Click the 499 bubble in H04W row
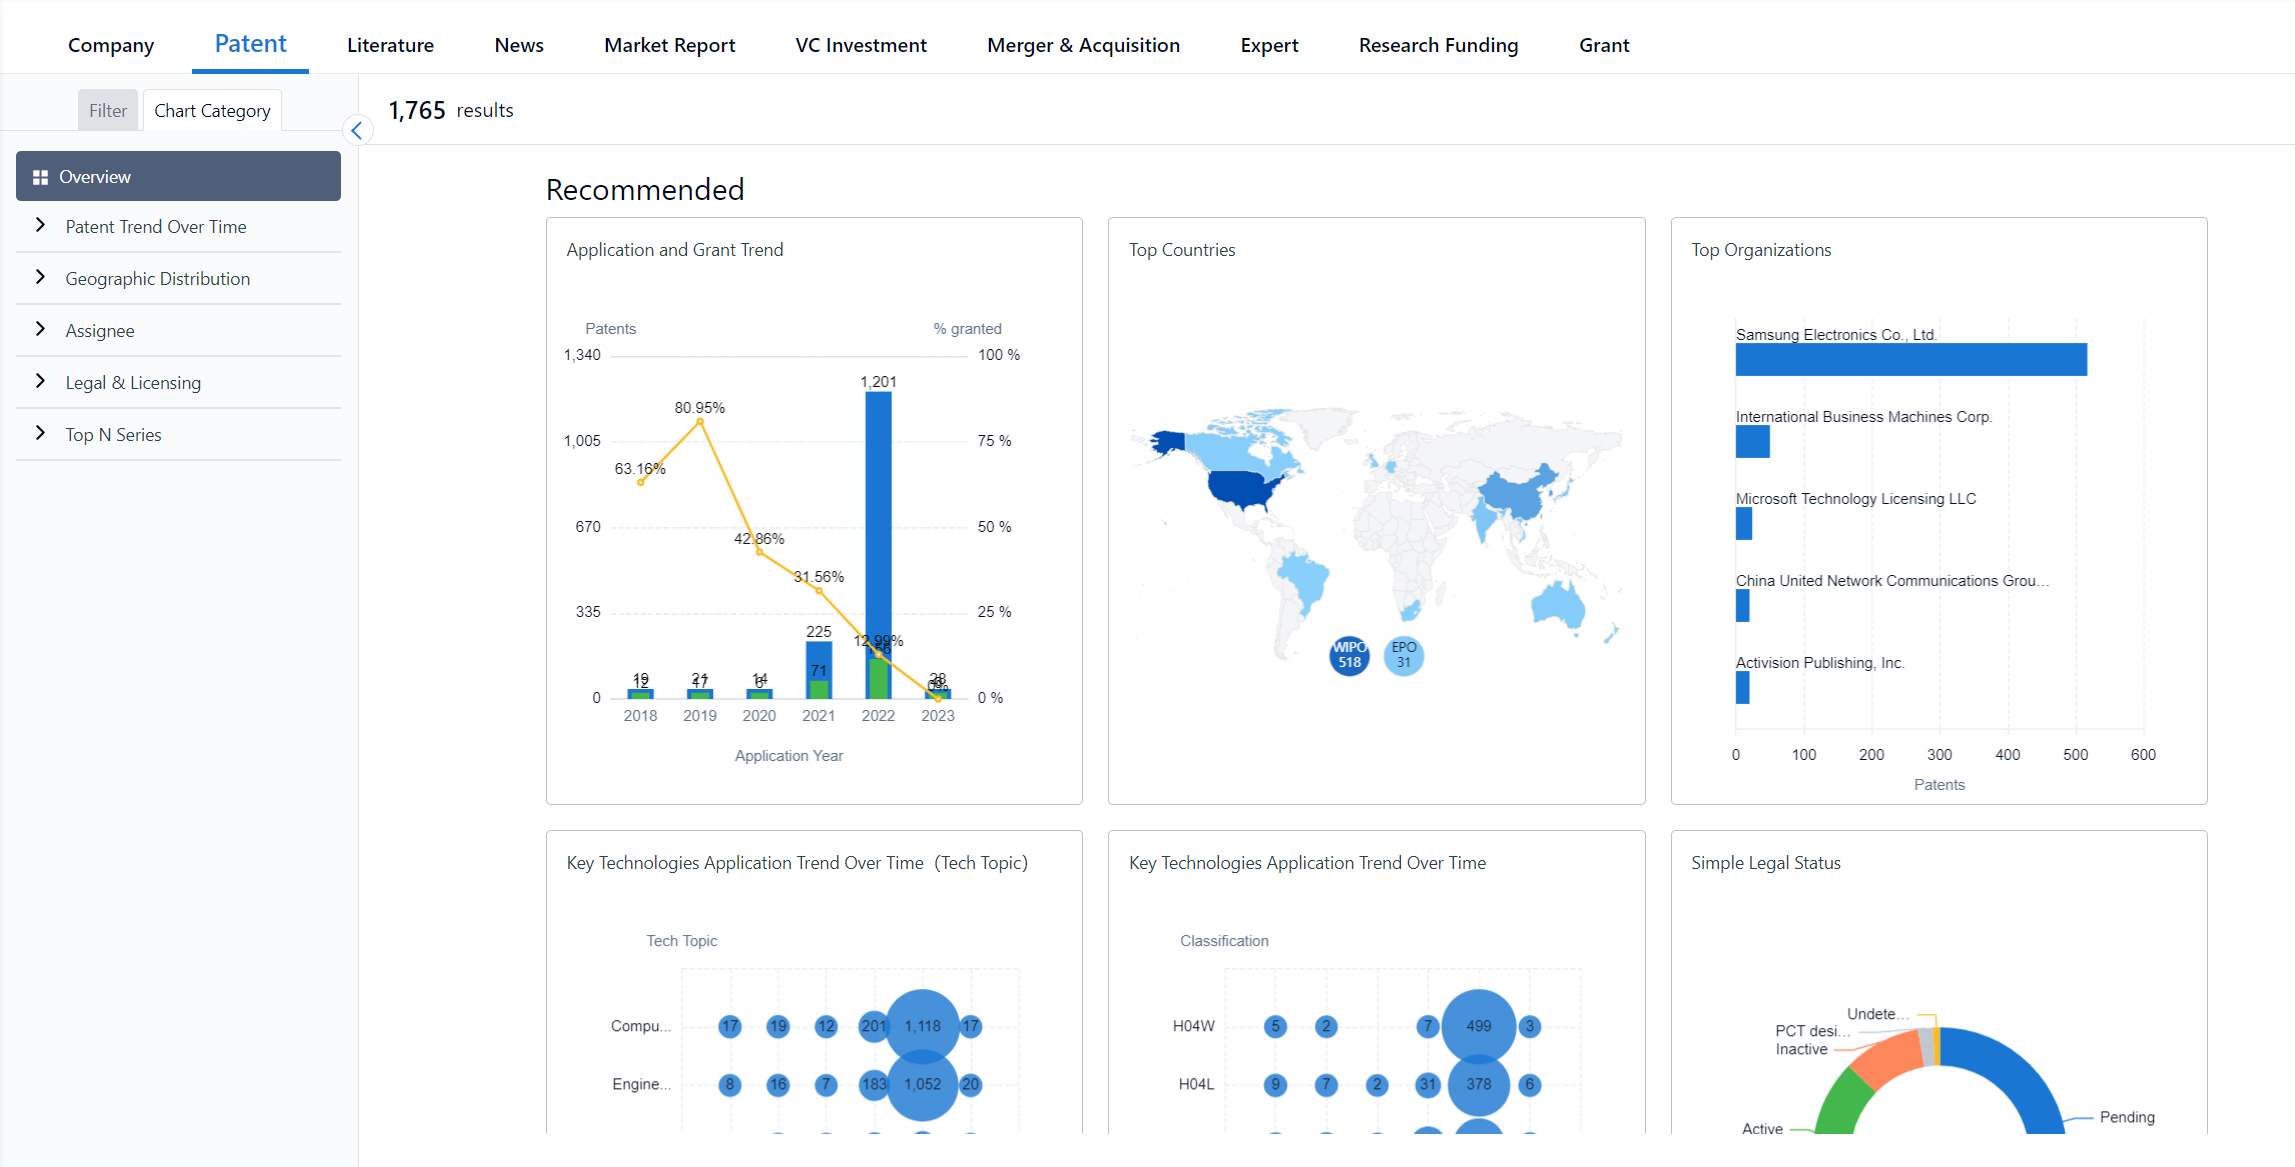Screen dimensions: 2295x1167 [1478, 1026]
